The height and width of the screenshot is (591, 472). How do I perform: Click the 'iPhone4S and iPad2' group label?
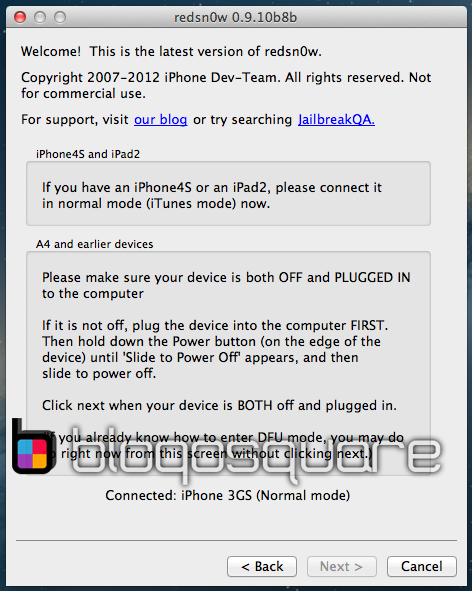click(x=88, y=154)
